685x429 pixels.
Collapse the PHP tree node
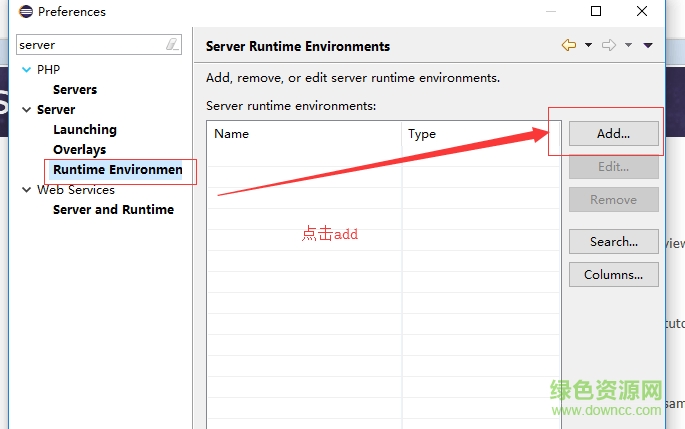click(27, 69)
